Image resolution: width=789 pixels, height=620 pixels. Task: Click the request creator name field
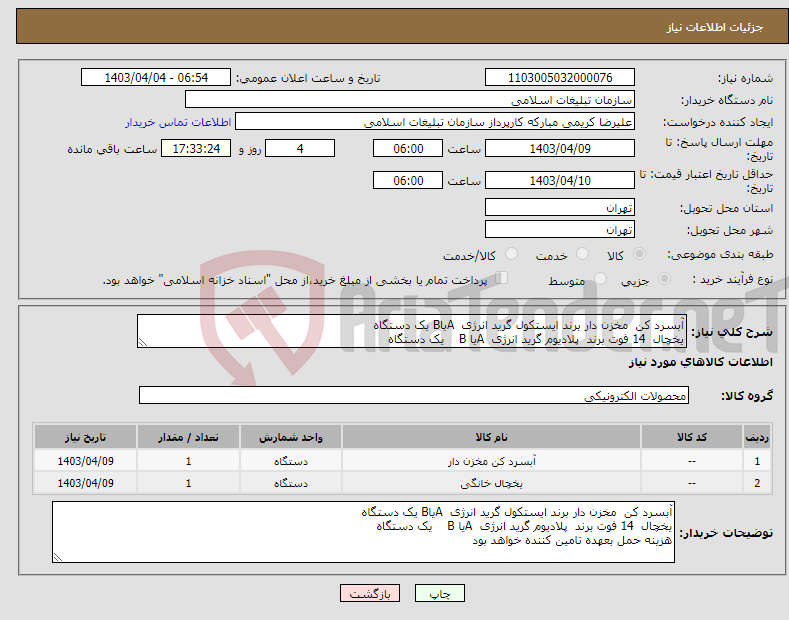[x=435, y=122]
